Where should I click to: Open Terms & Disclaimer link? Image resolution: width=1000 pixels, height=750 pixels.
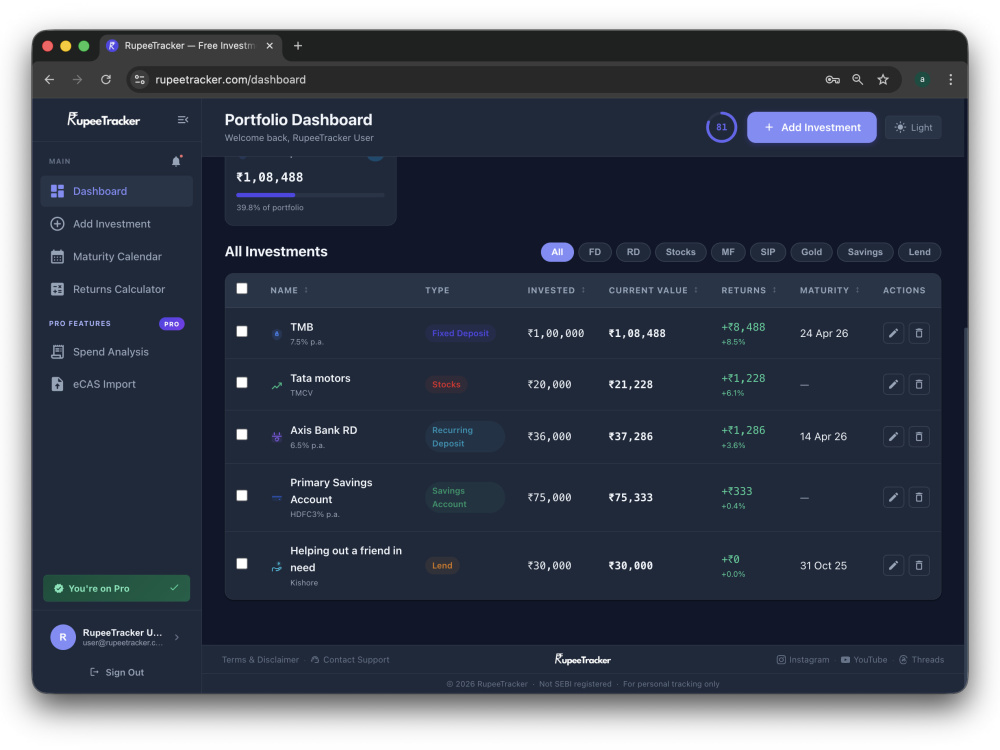[260, 660]
